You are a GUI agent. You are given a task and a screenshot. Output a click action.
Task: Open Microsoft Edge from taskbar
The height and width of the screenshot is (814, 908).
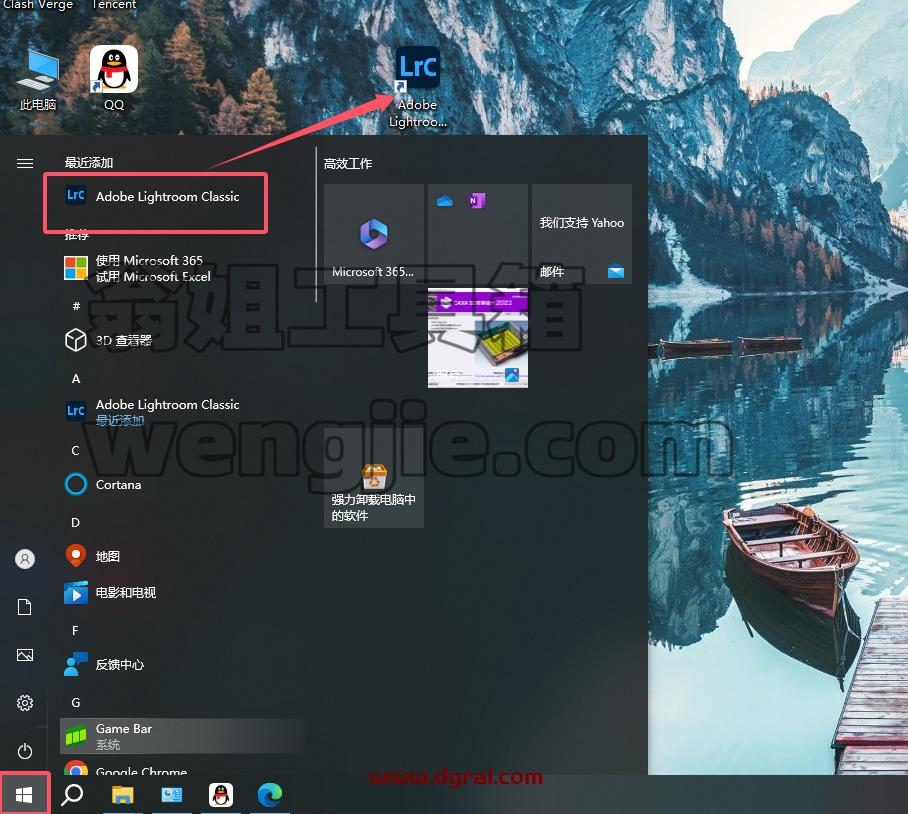tap(270, 795)
